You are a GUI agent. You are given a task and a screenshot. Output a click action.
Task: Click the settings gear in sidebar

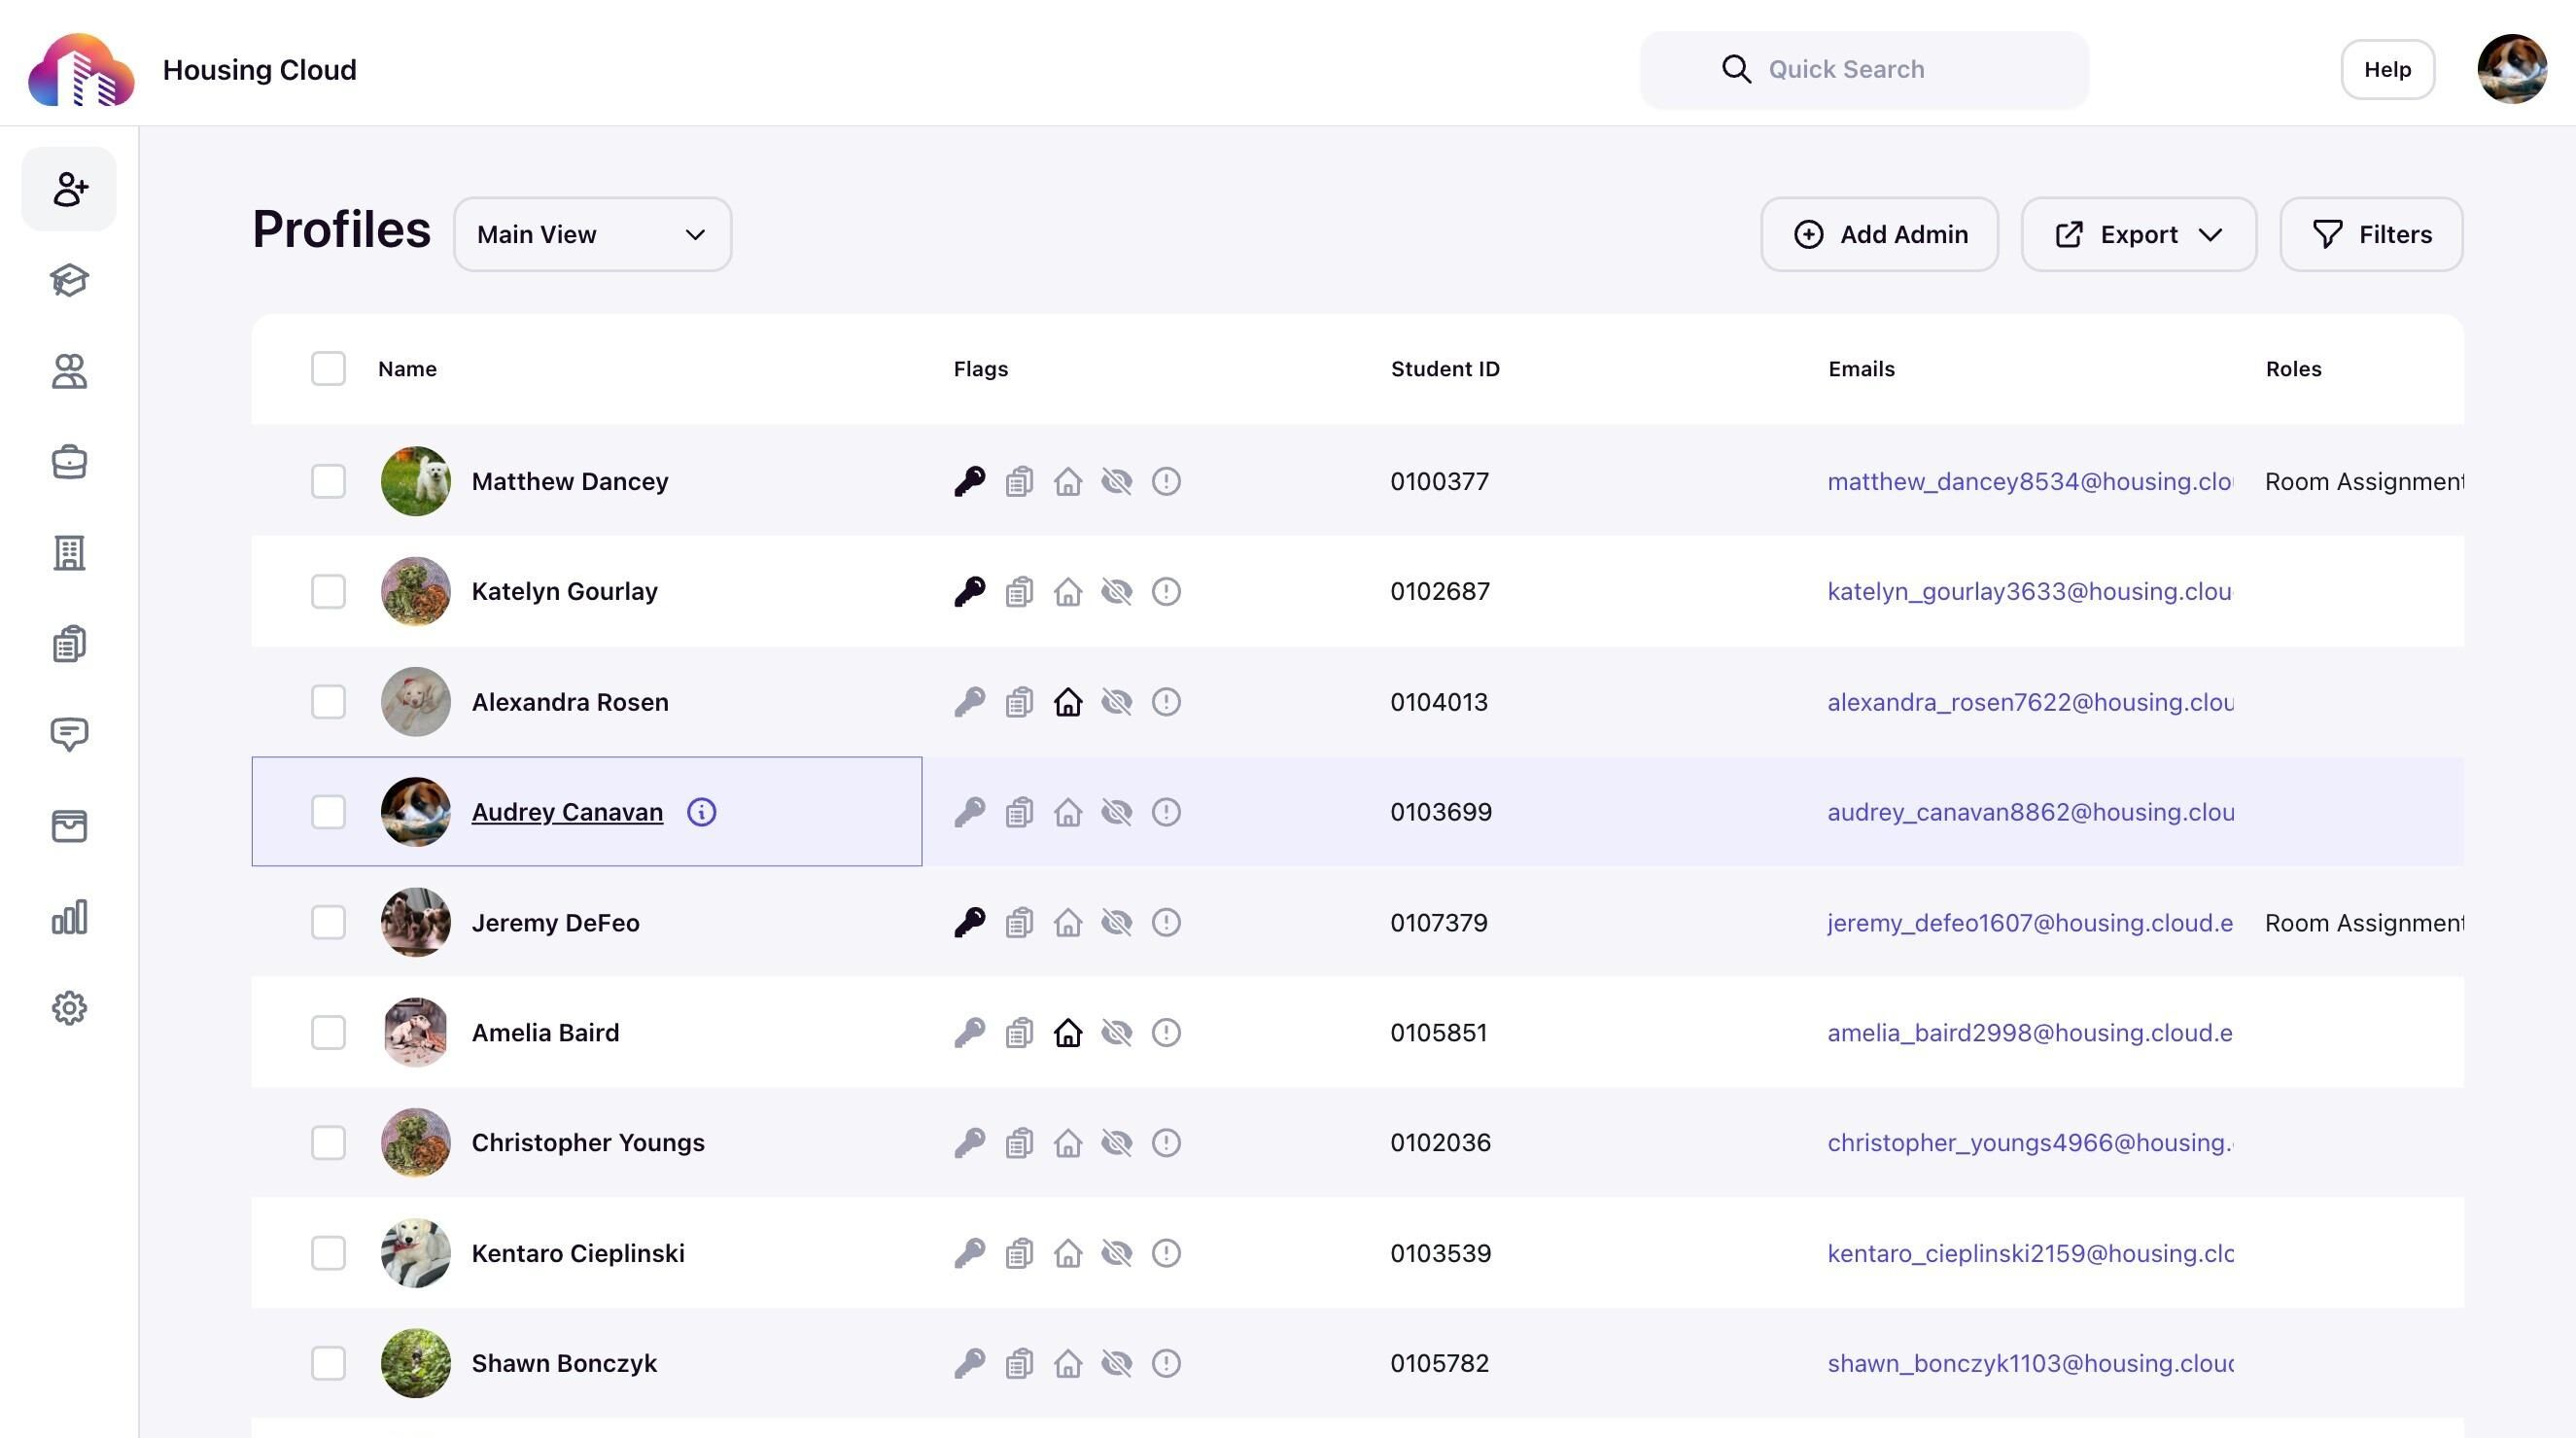[69, 1008]
